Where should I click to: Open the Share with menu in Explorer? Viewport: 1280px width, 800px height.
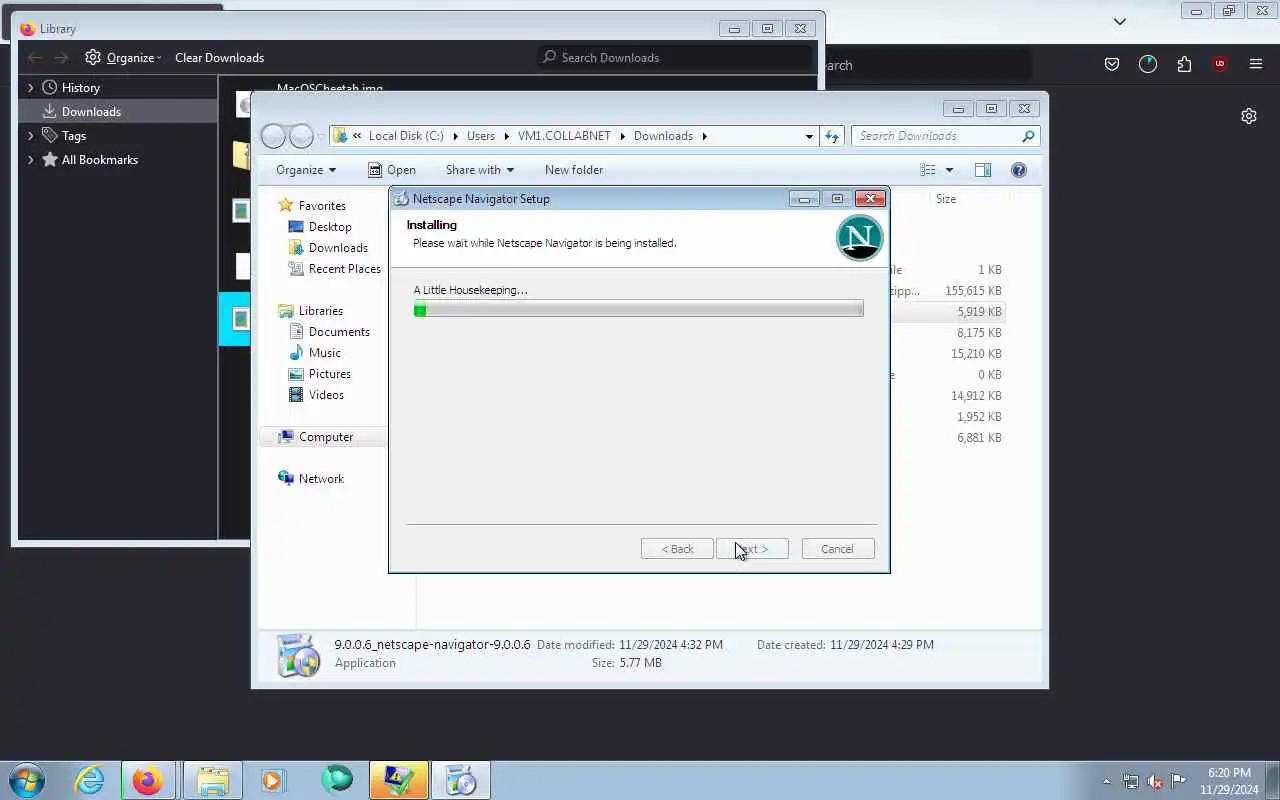point(480,170)
